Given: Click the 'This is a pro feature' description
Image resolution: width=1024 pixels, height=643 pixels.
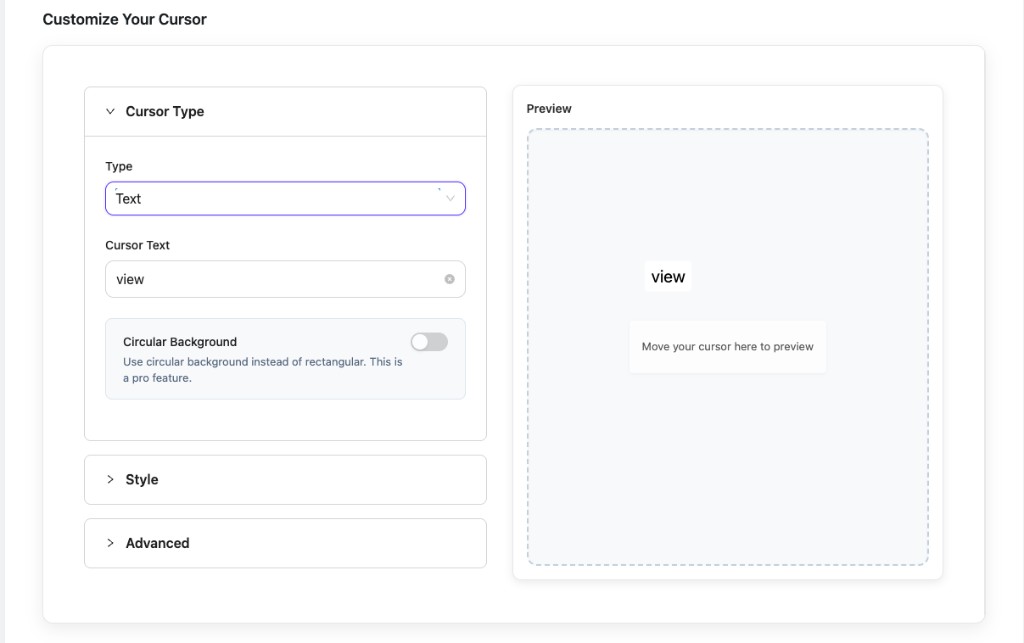Looking at the screenshot, I should coord(263,370).
